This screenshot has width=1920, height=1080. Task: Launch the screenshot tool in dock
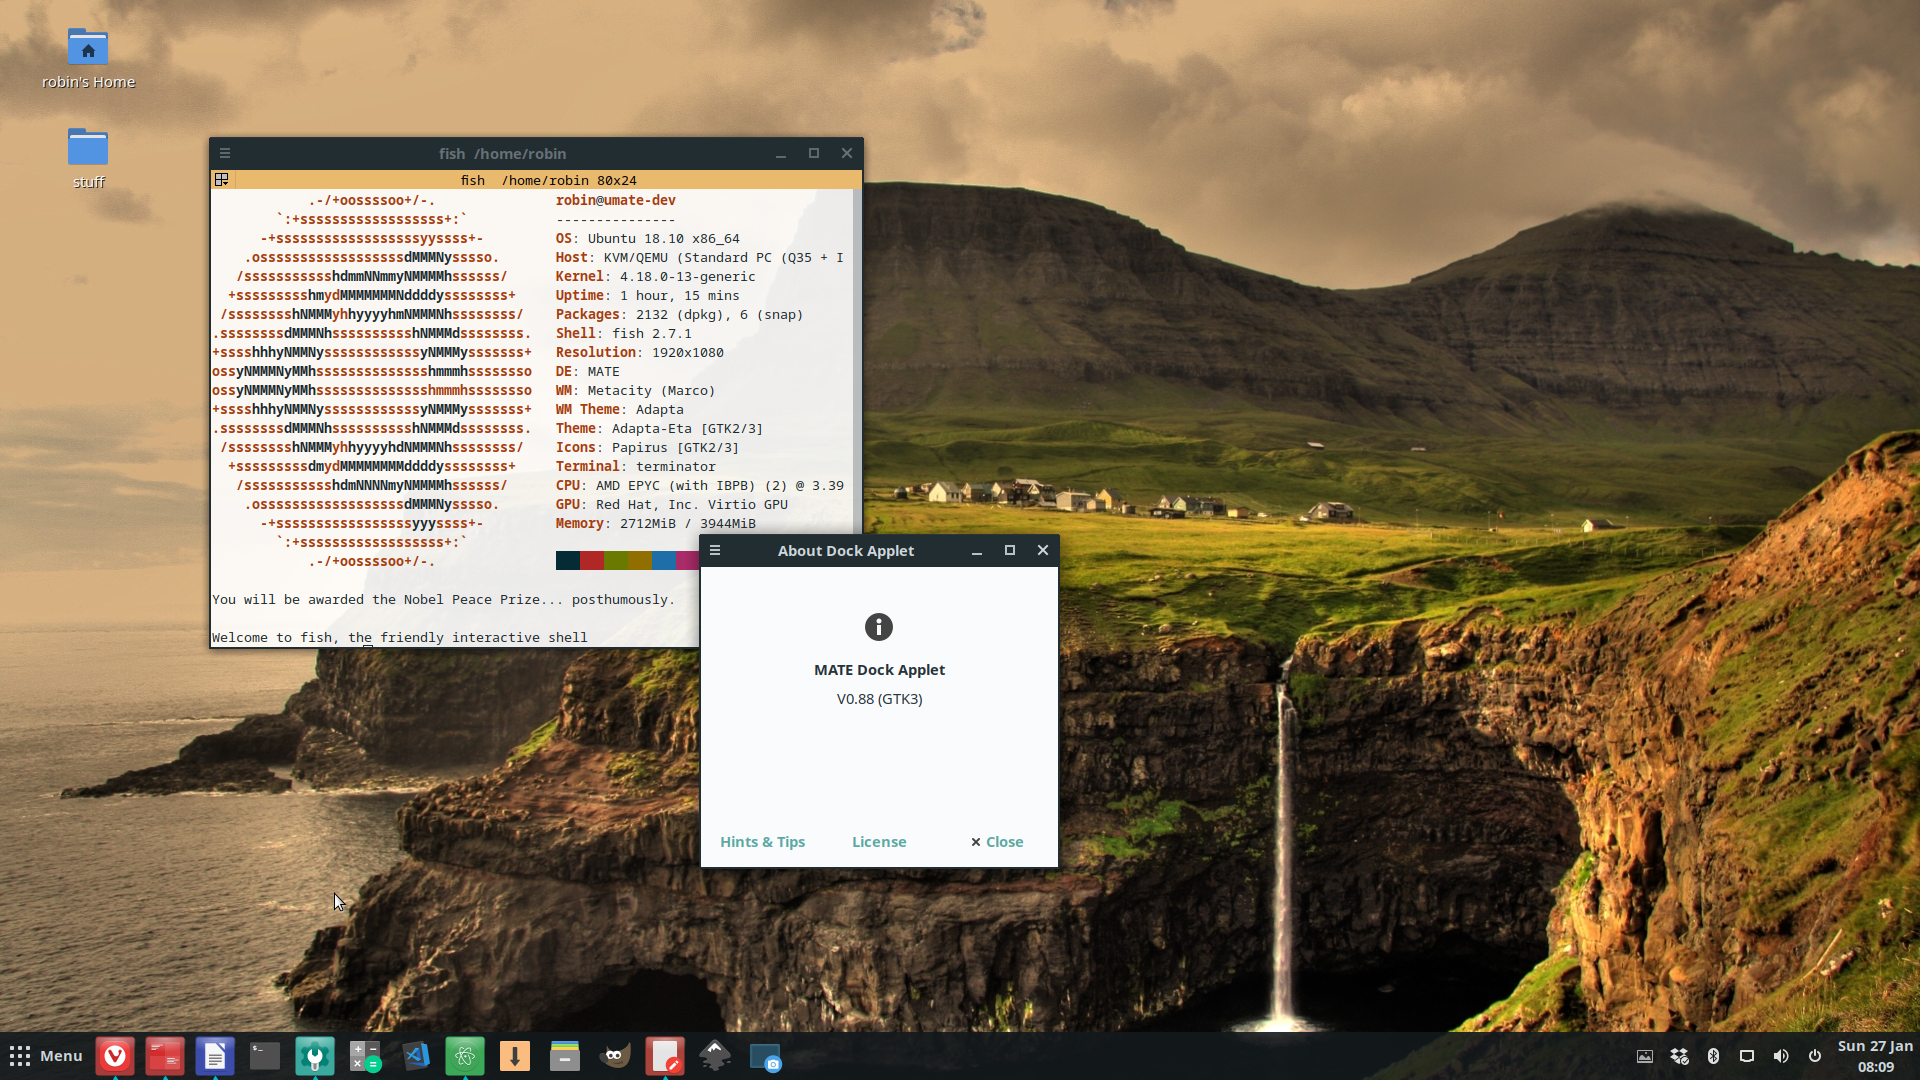click(765, 1056)
